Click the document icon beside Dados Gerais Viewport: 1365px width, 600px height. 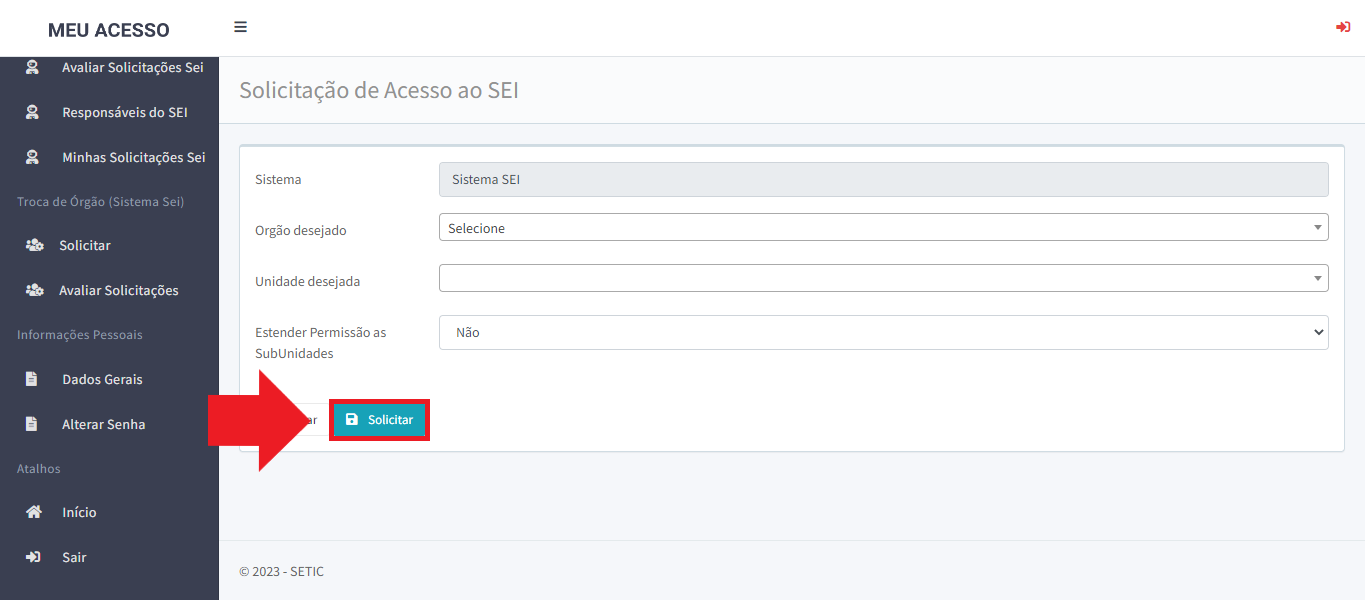(32, 379)
